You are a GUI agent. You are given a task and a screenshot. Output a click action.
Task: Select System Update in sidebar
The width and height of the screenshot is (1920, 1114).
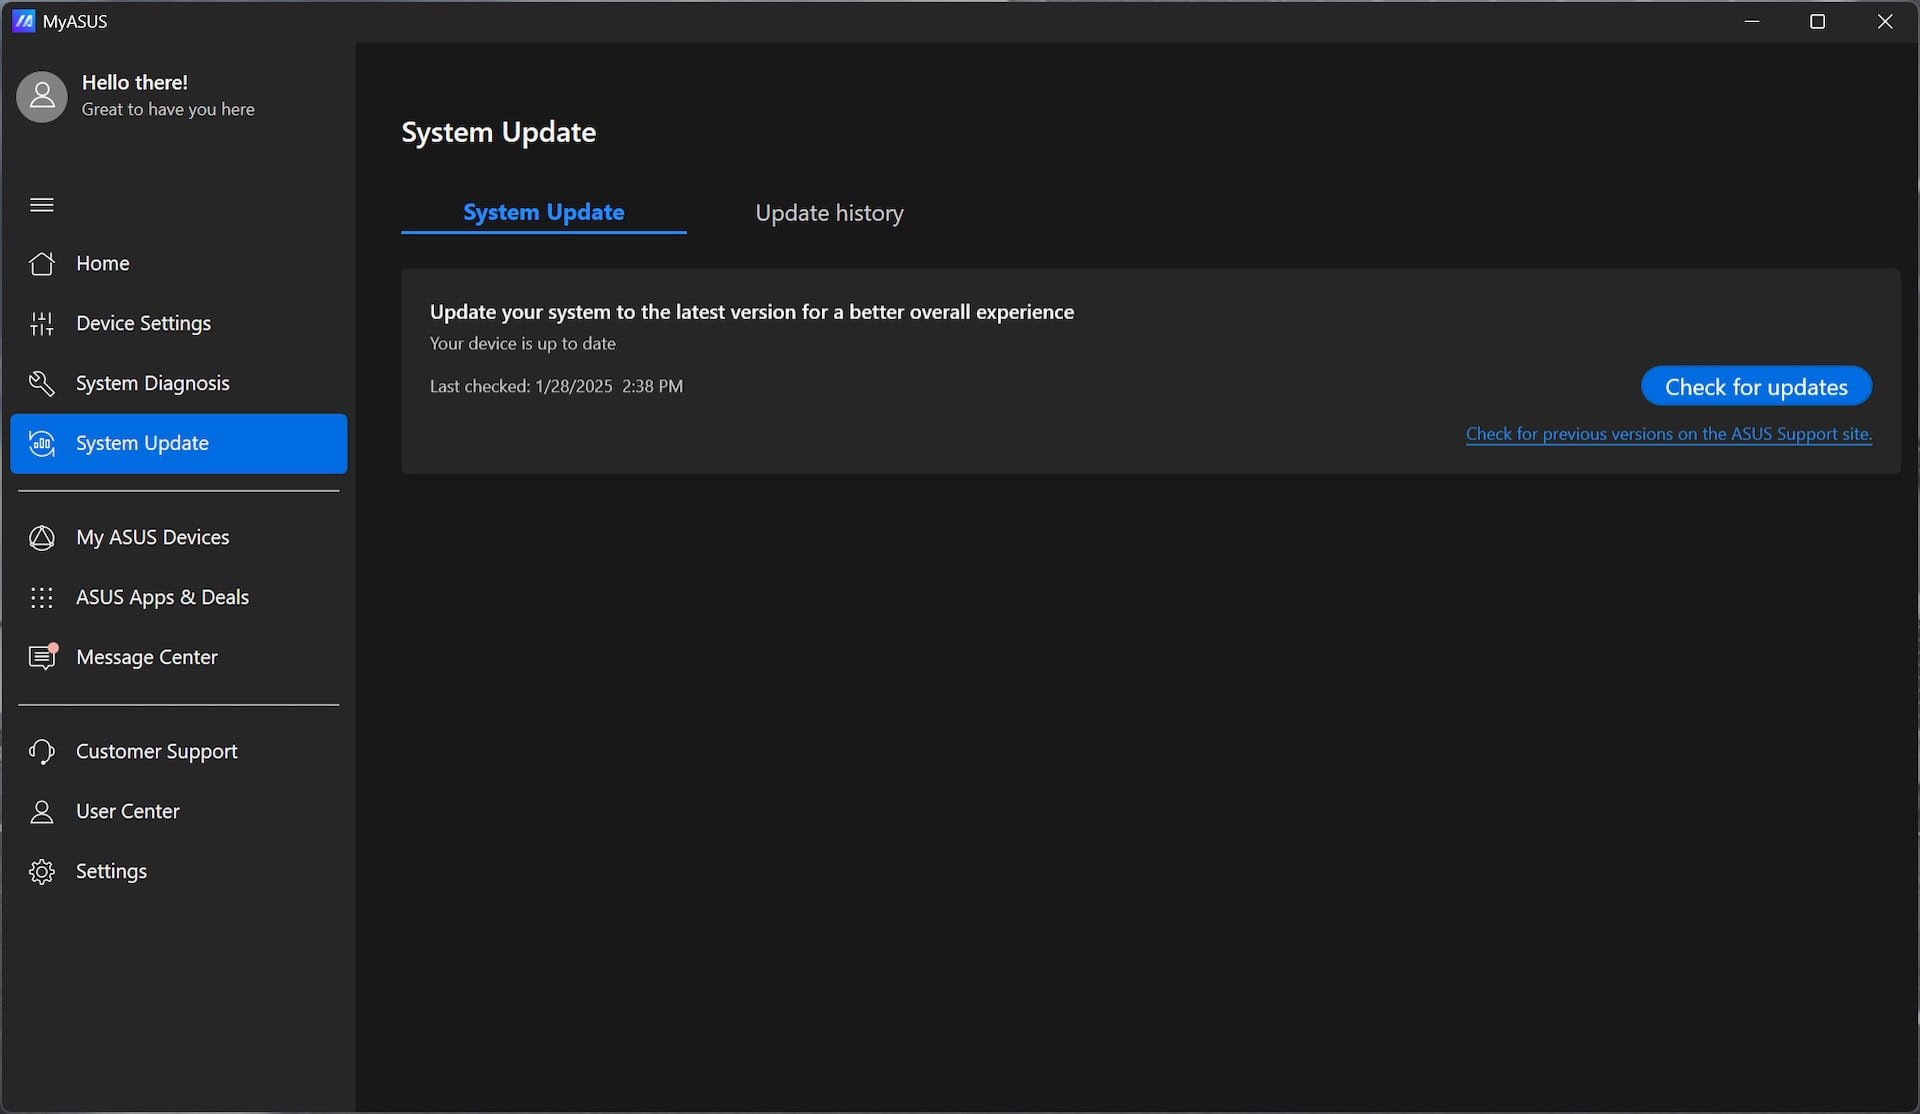tap(179, 443)
